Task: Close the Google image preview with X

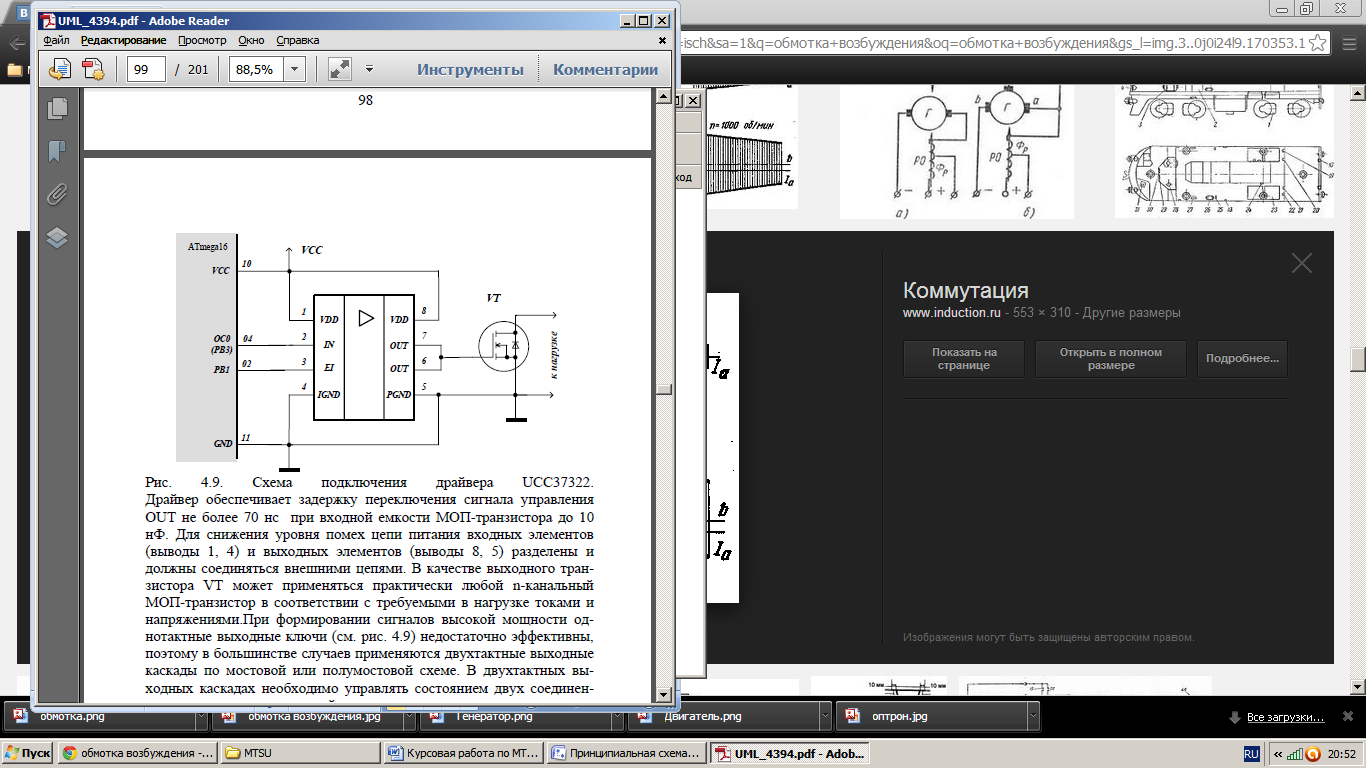Action: (x=1301, y=263)
